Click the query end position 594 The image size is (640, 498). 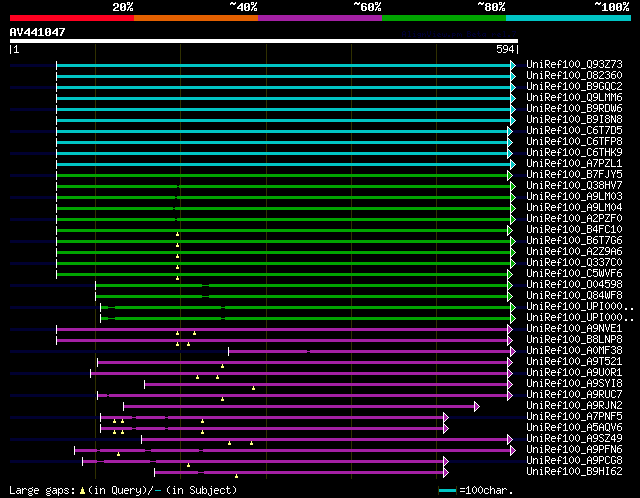coord(505,49)
